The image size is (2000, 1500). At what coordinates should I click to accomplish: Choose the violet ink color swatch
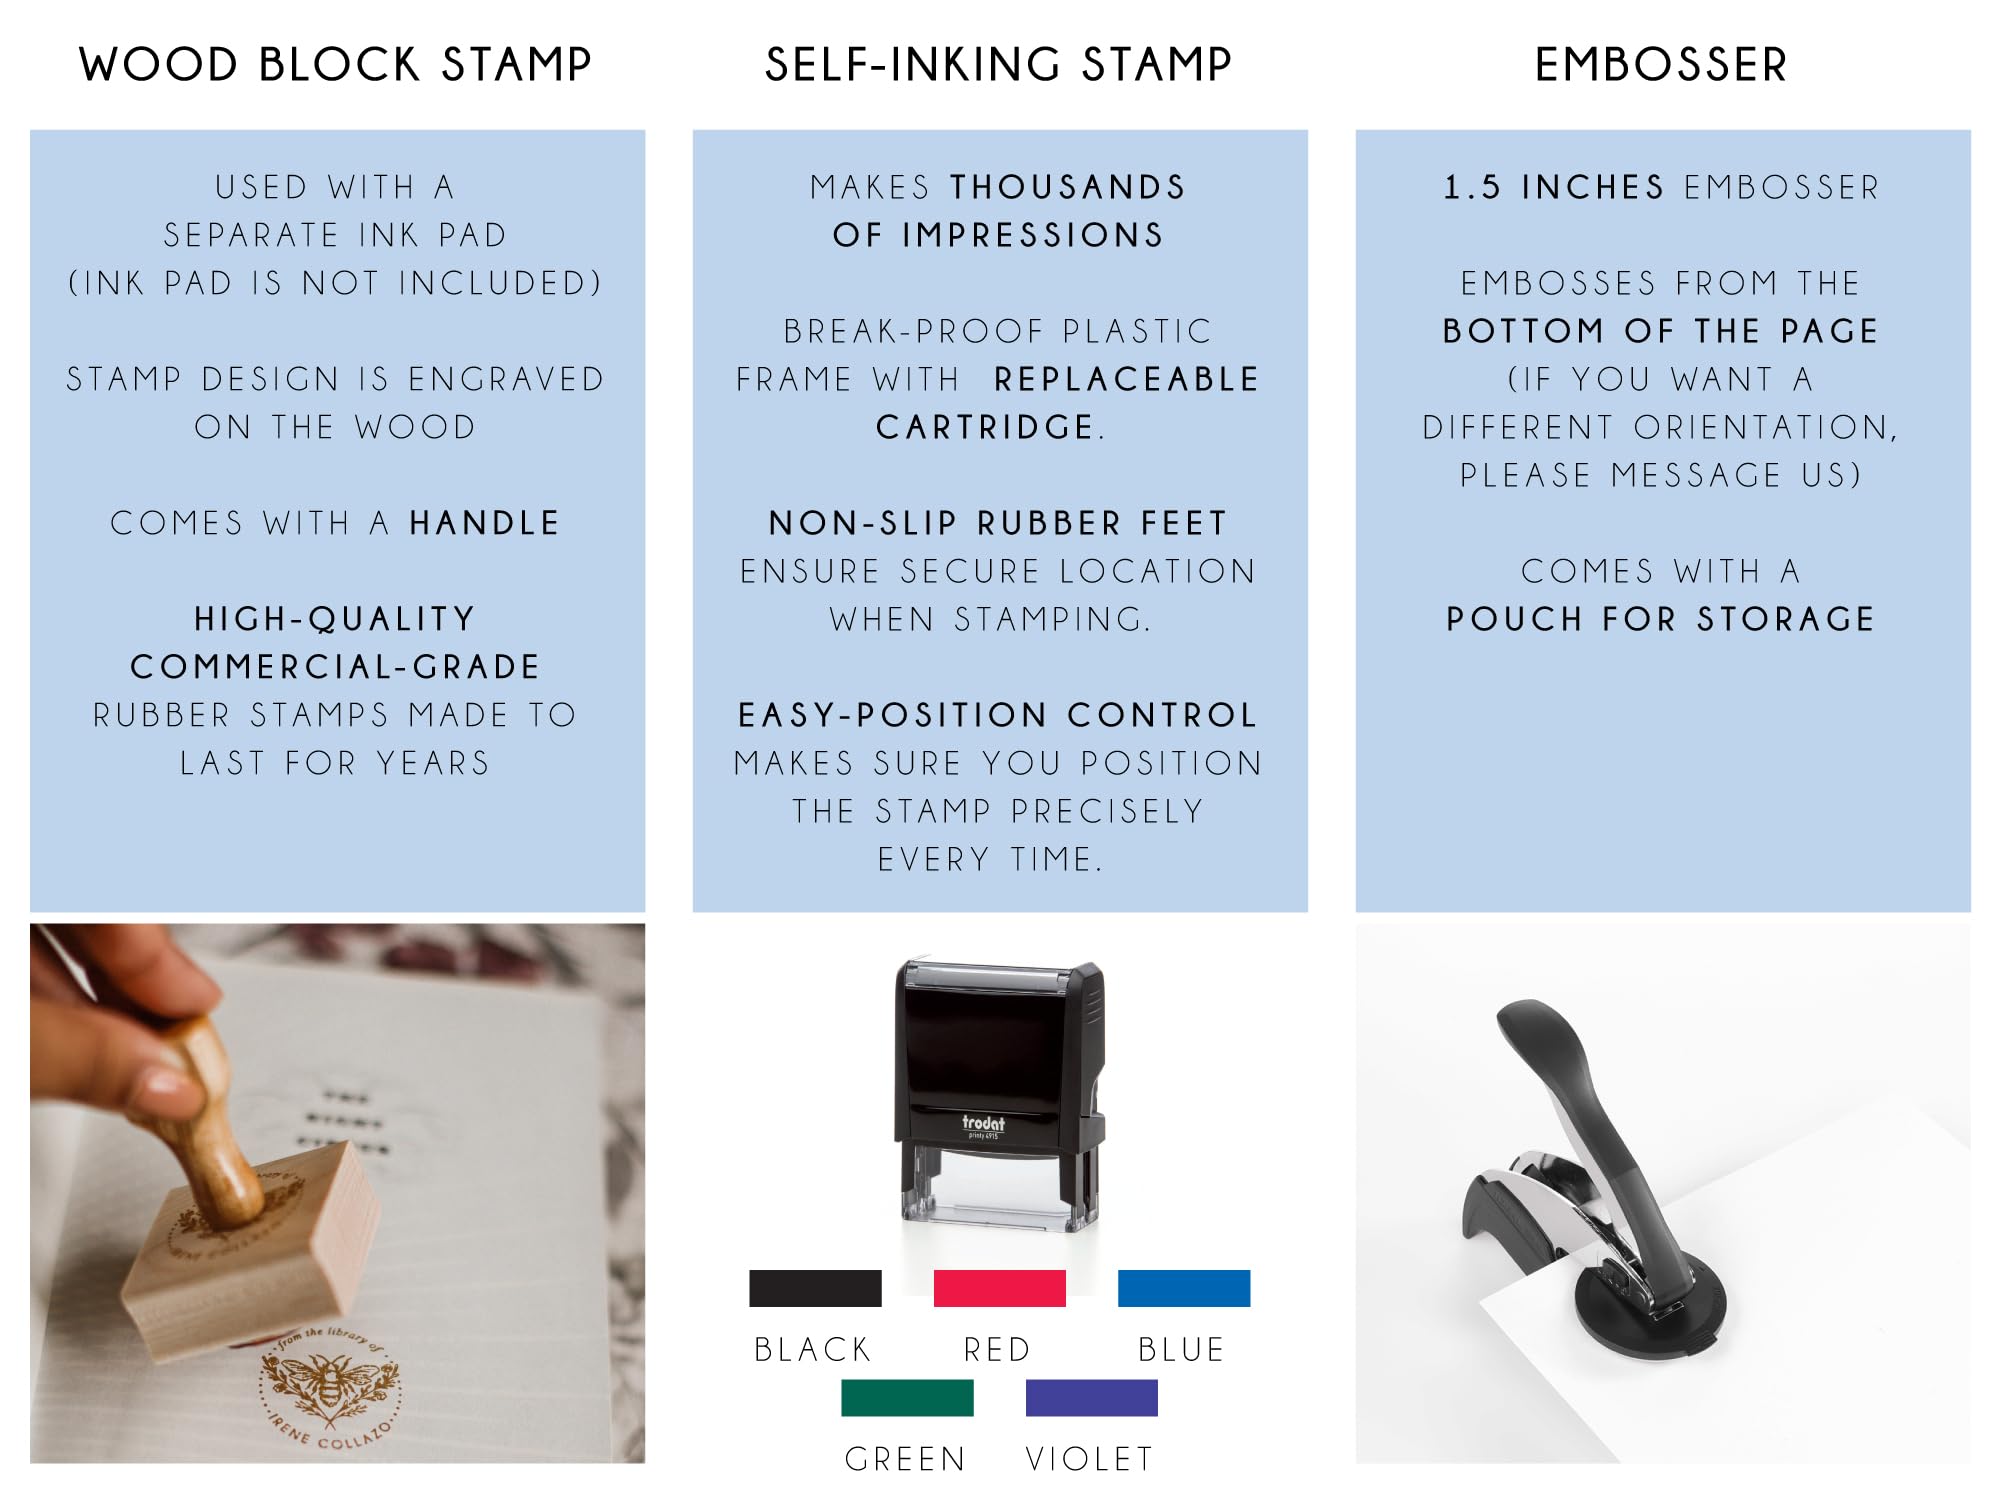point(1091,1397)
